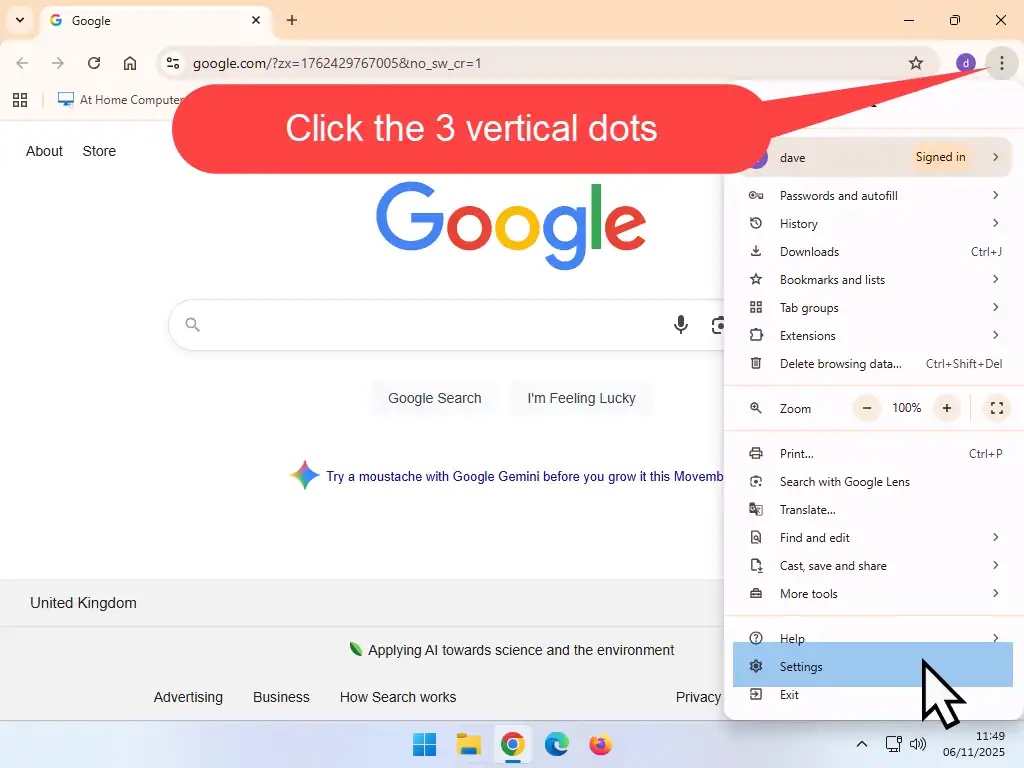Open the Tab groups menu item
Screen dimensions: 1024x768
808,307
